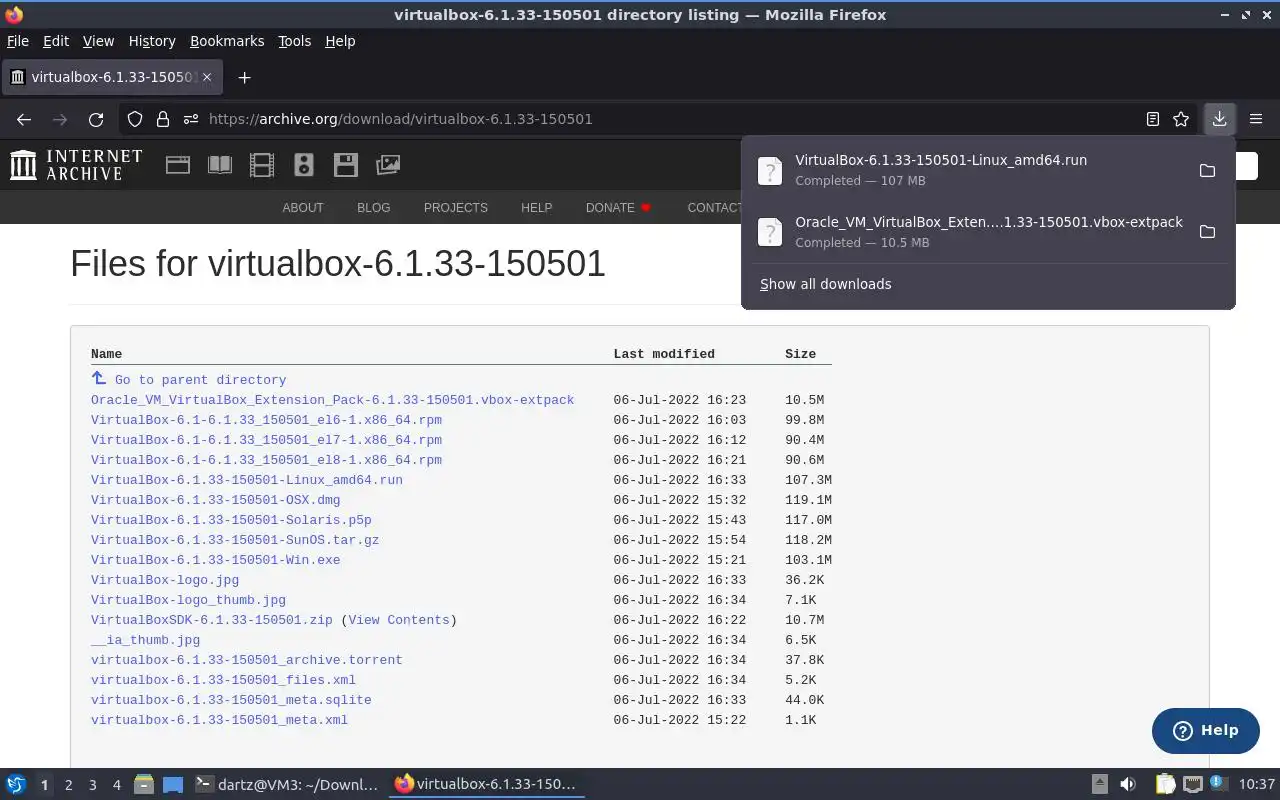This screenshot has width=1280, height=800.
Task: Open the Texts book icon in Archive navbar
Action: pos(220,165)
